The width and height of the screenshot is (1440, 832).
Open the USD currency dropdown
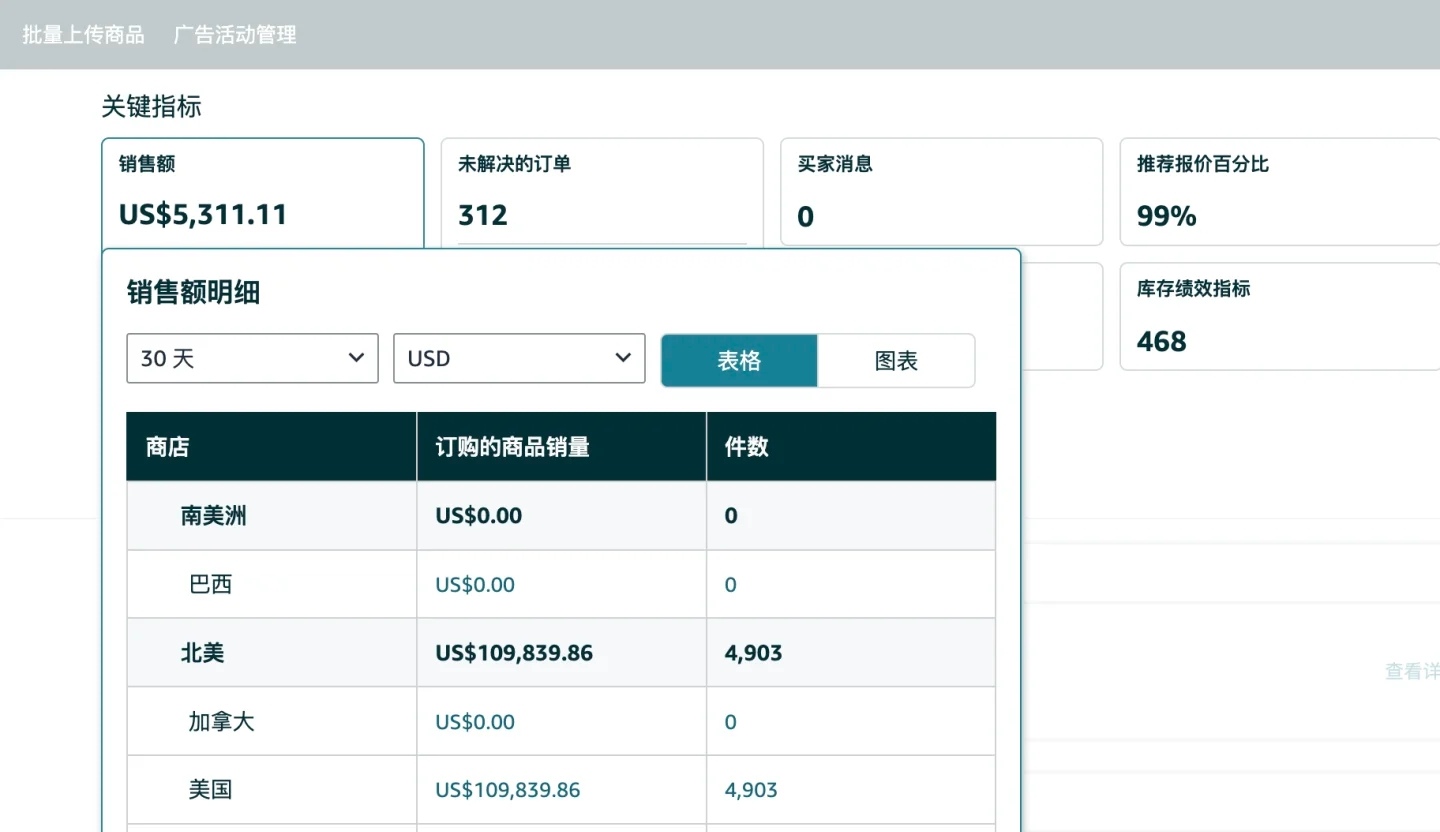[x=519, y=358]
